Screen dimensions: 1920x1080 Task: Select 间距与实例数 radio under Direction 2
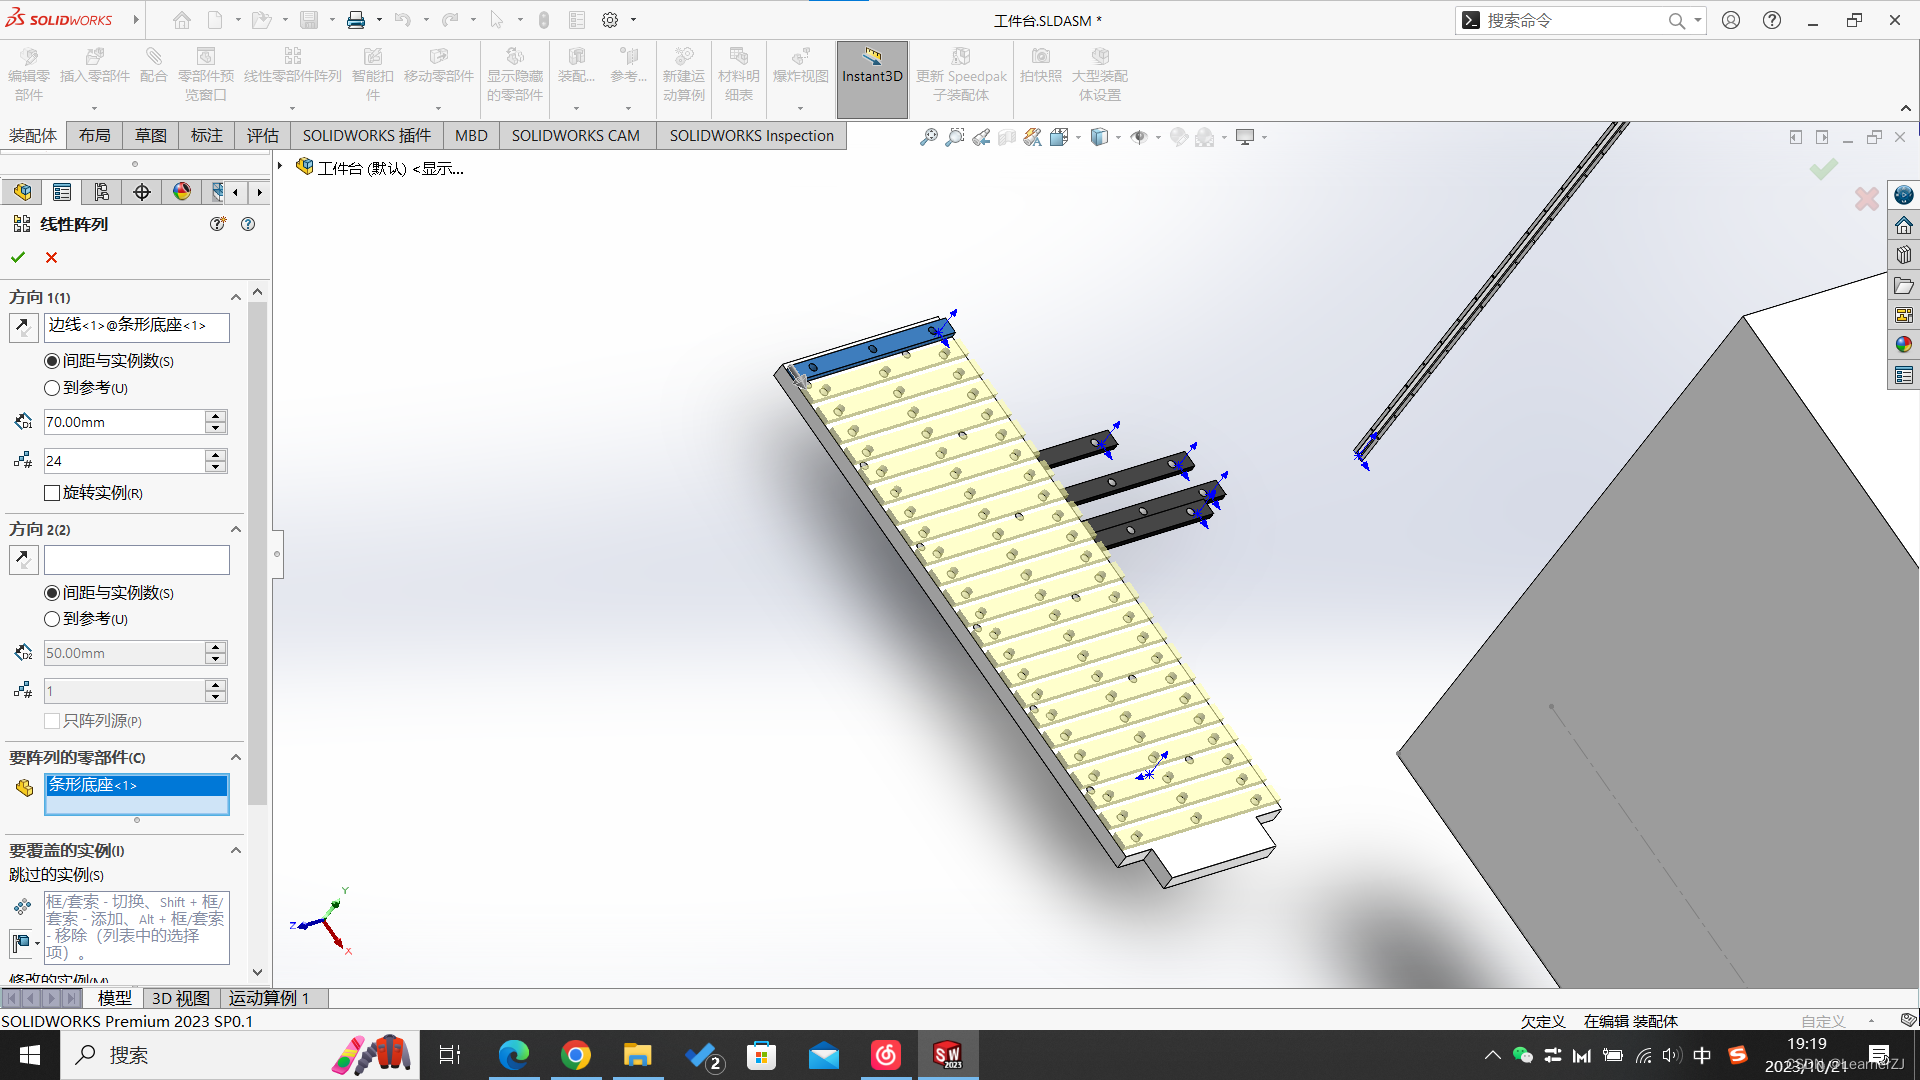pyautogui.click(x=52, y=593)
